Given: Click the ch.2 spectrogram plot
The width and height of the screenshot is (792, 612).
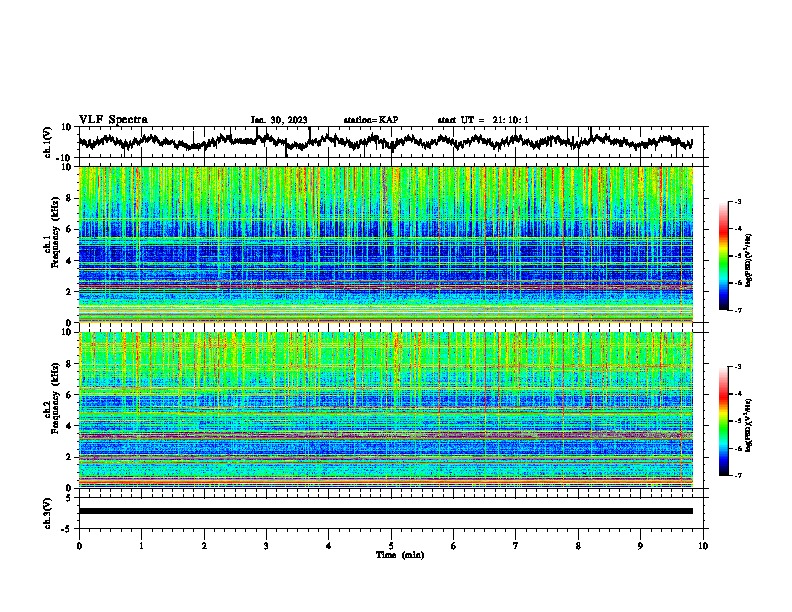Looking at the screenshot, I should (386, 410).
